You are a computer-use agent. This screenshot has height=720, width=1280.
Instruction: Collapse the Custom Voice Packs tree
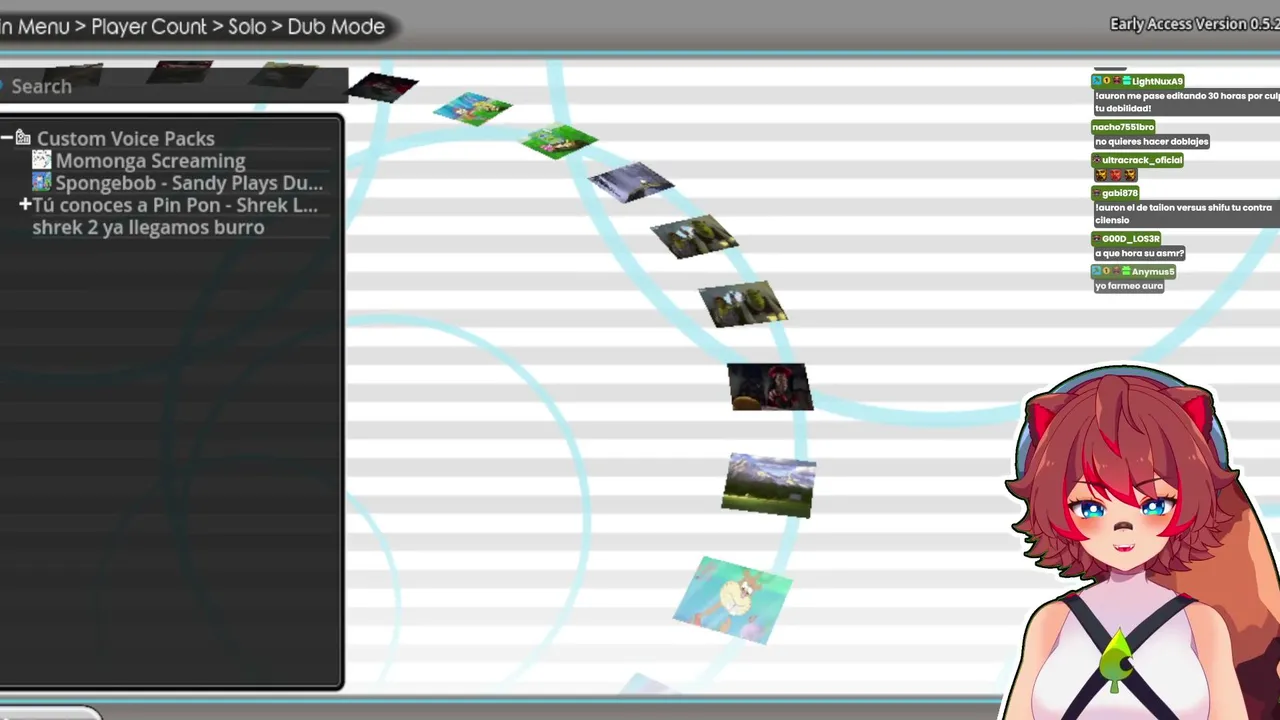tap(7, 138)
